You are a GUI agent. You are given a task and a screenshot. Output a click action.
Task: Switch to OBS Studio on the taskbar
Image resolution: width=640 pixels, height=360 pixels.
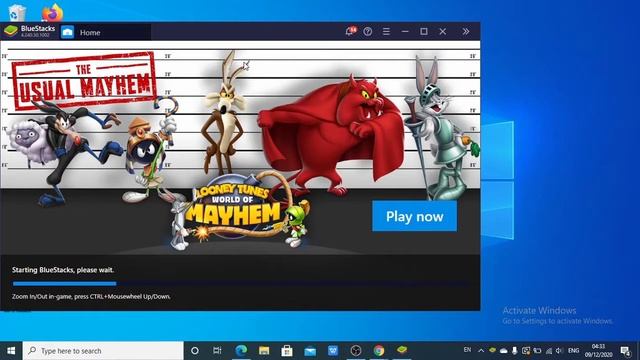(x=356, y=351)
